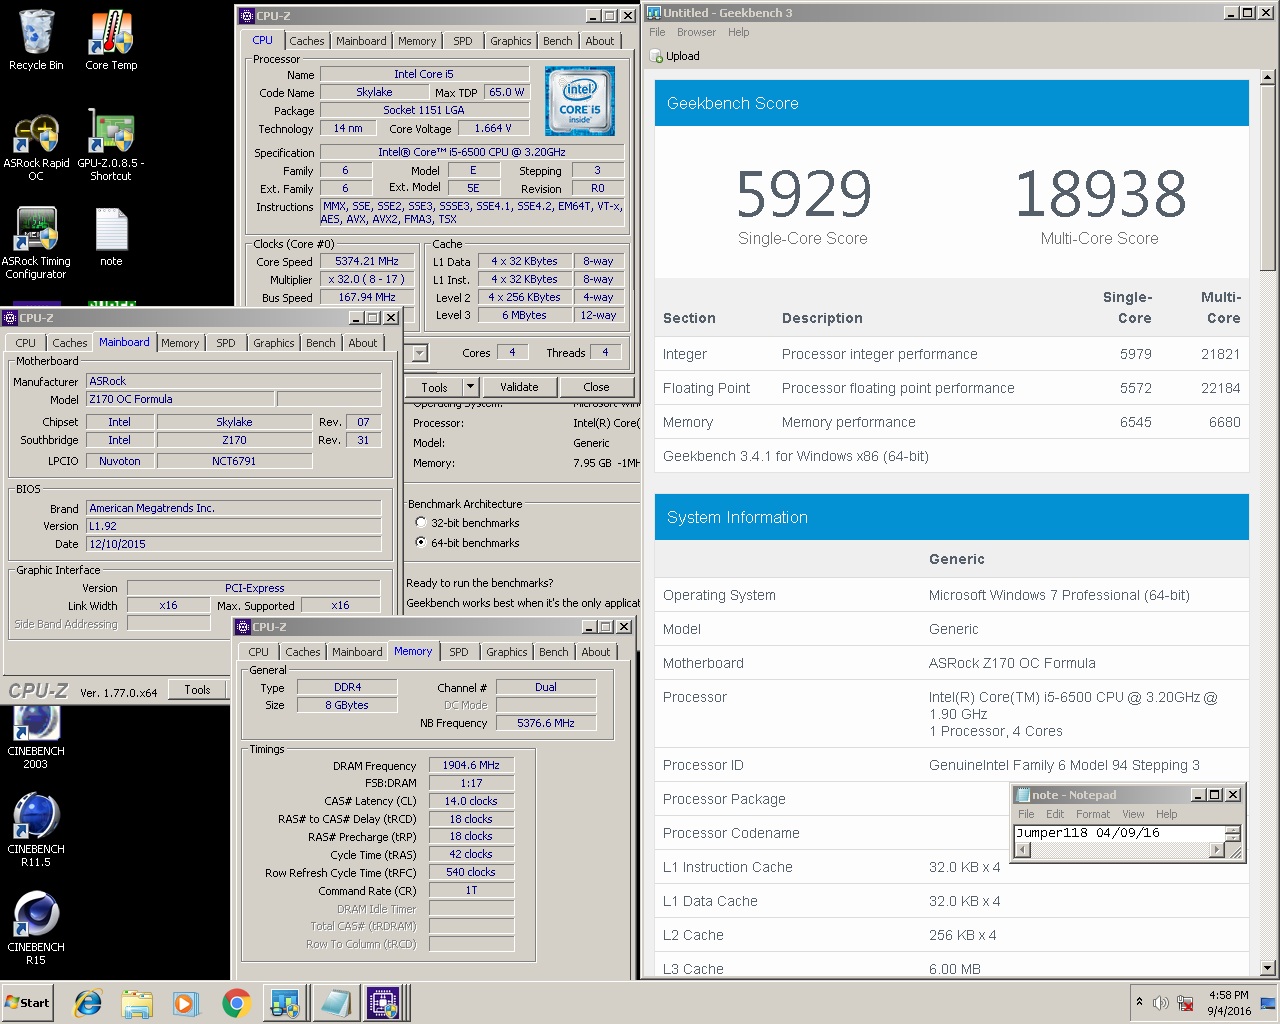The height and width of the screenshot is (1024, 1280).
Task: Open Windows Explorer from the taskbar
Action: point(137,1003)
